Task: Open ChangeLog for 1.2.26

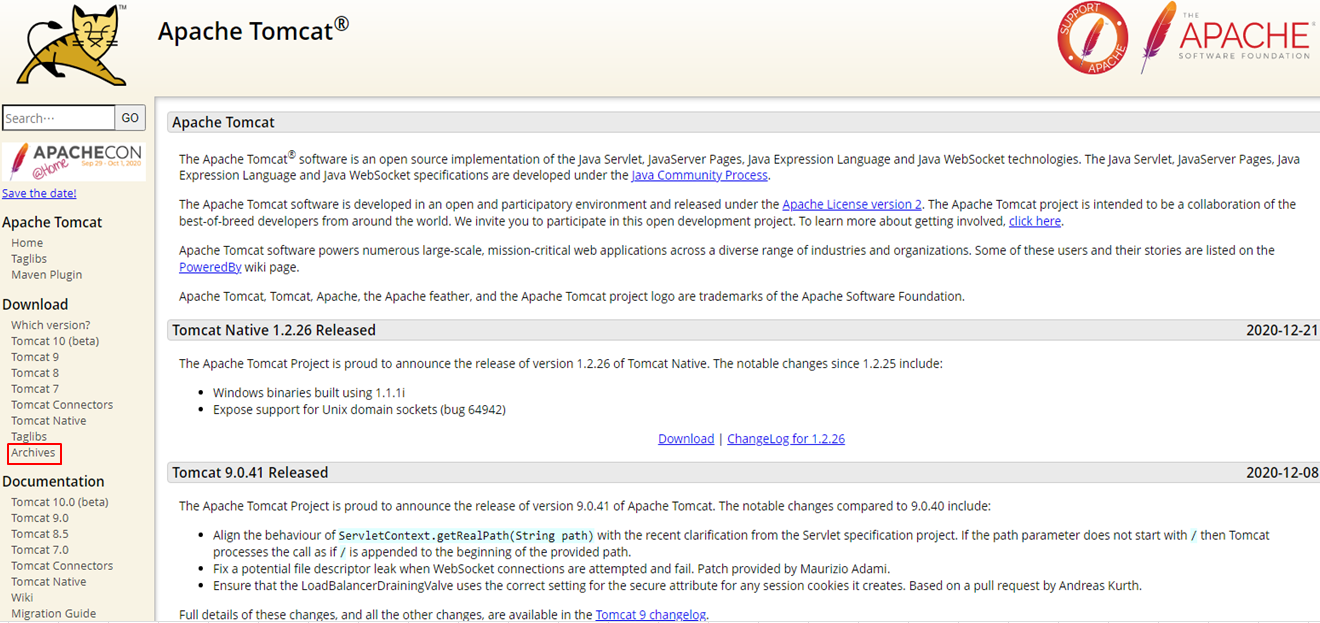Action: click(785, 439)
